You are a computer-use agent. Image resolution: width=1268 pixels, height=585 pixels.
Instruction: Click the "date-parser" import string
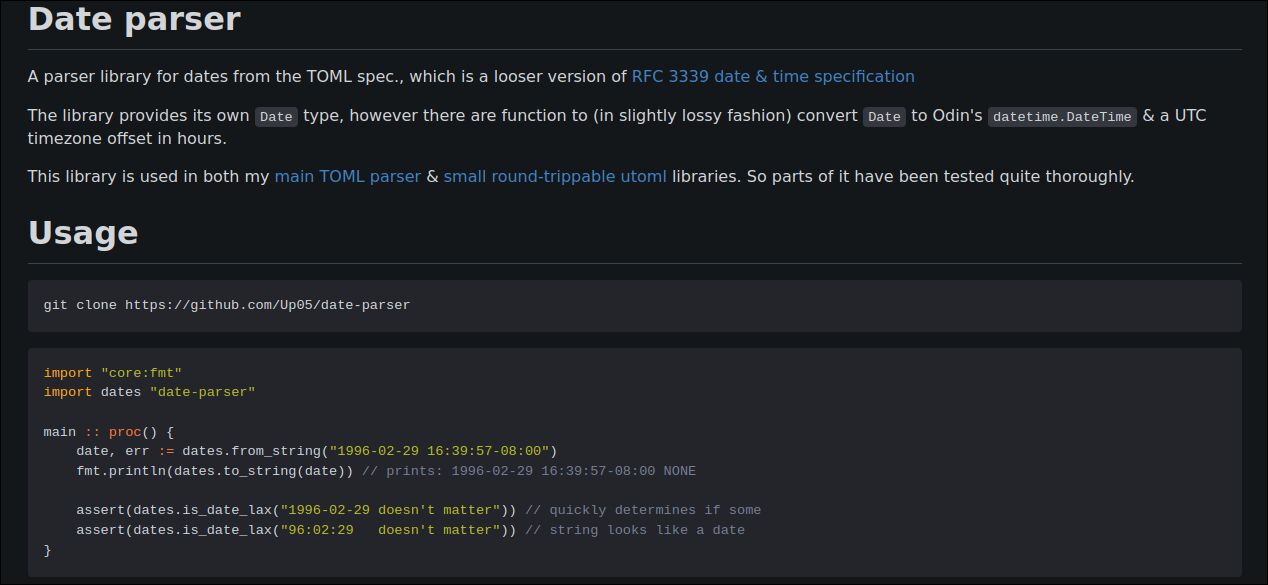pos(202,392)
